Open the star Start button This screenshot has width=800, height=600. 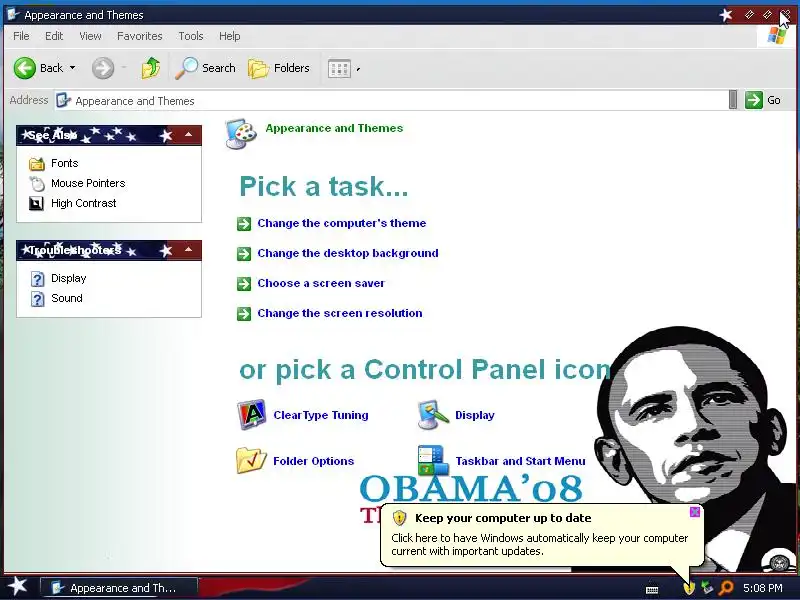click(x=17, y=586)
